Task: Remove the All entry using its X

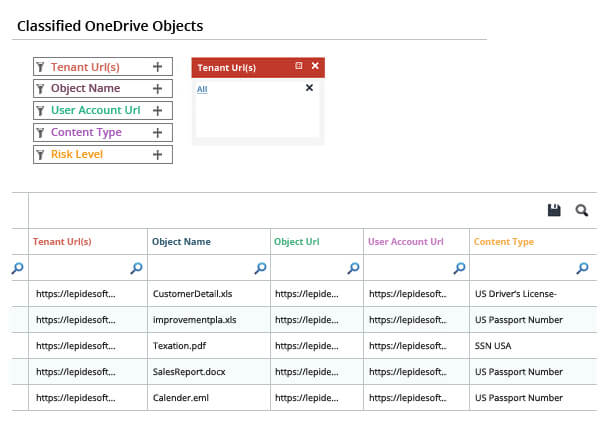Action: coord(309,88)
